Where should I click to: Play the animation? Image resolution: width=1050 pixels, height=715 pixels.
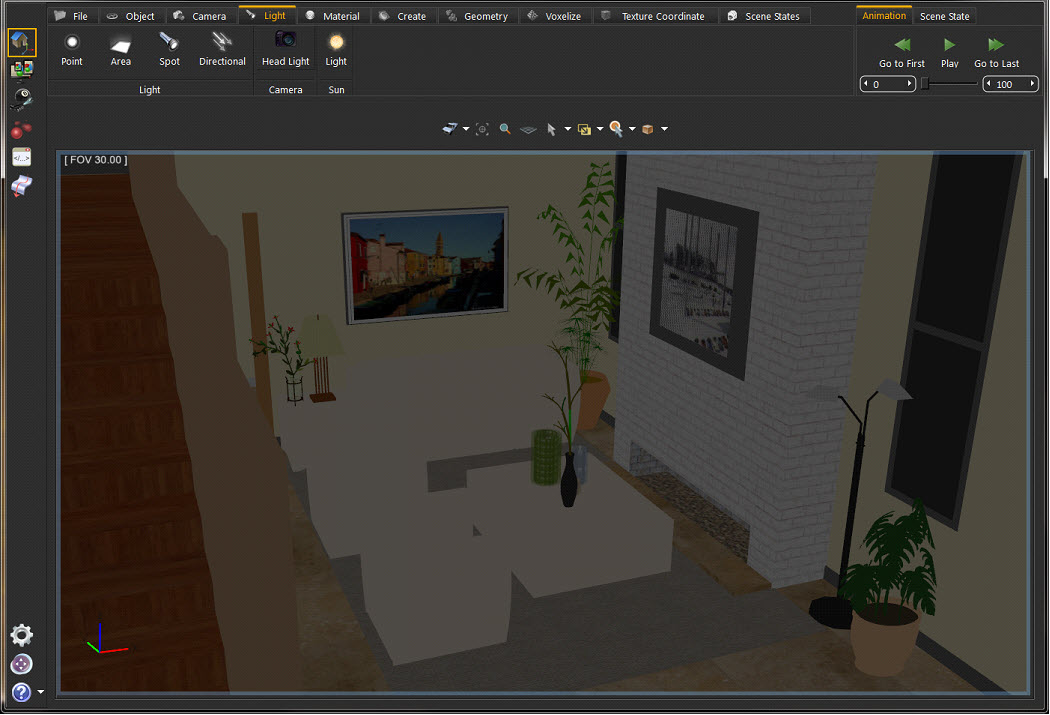pos(950,52)
